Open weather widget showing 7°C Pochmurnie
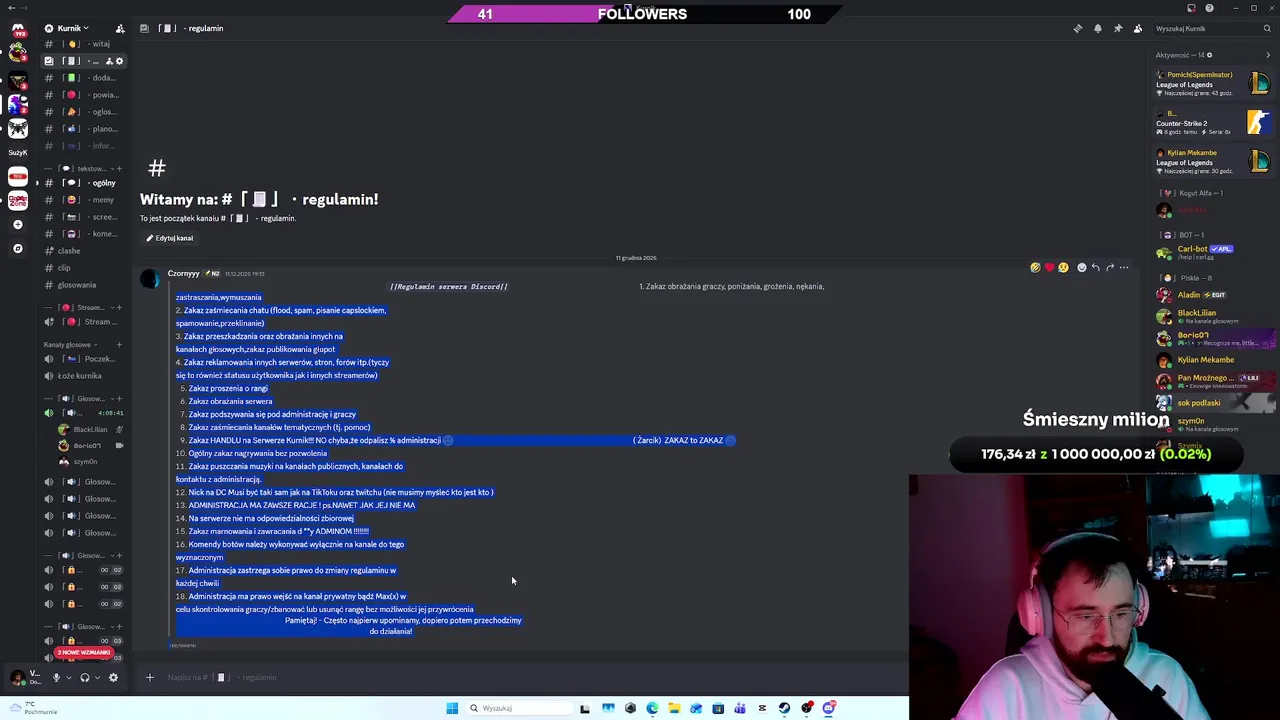This screenshot has height=720, width=1280. [32, 708]
